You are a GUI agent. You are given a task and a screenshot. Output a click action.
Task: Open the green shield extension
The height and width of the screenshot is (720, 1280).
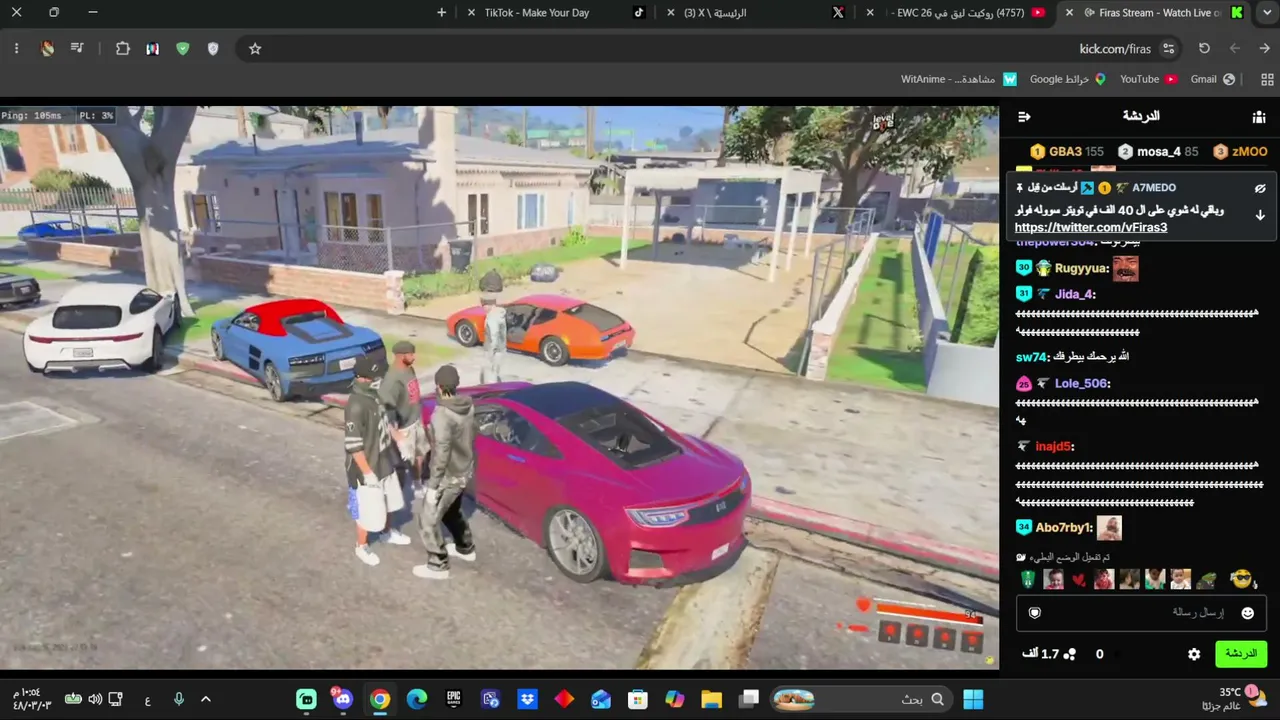tap(182, 48)
